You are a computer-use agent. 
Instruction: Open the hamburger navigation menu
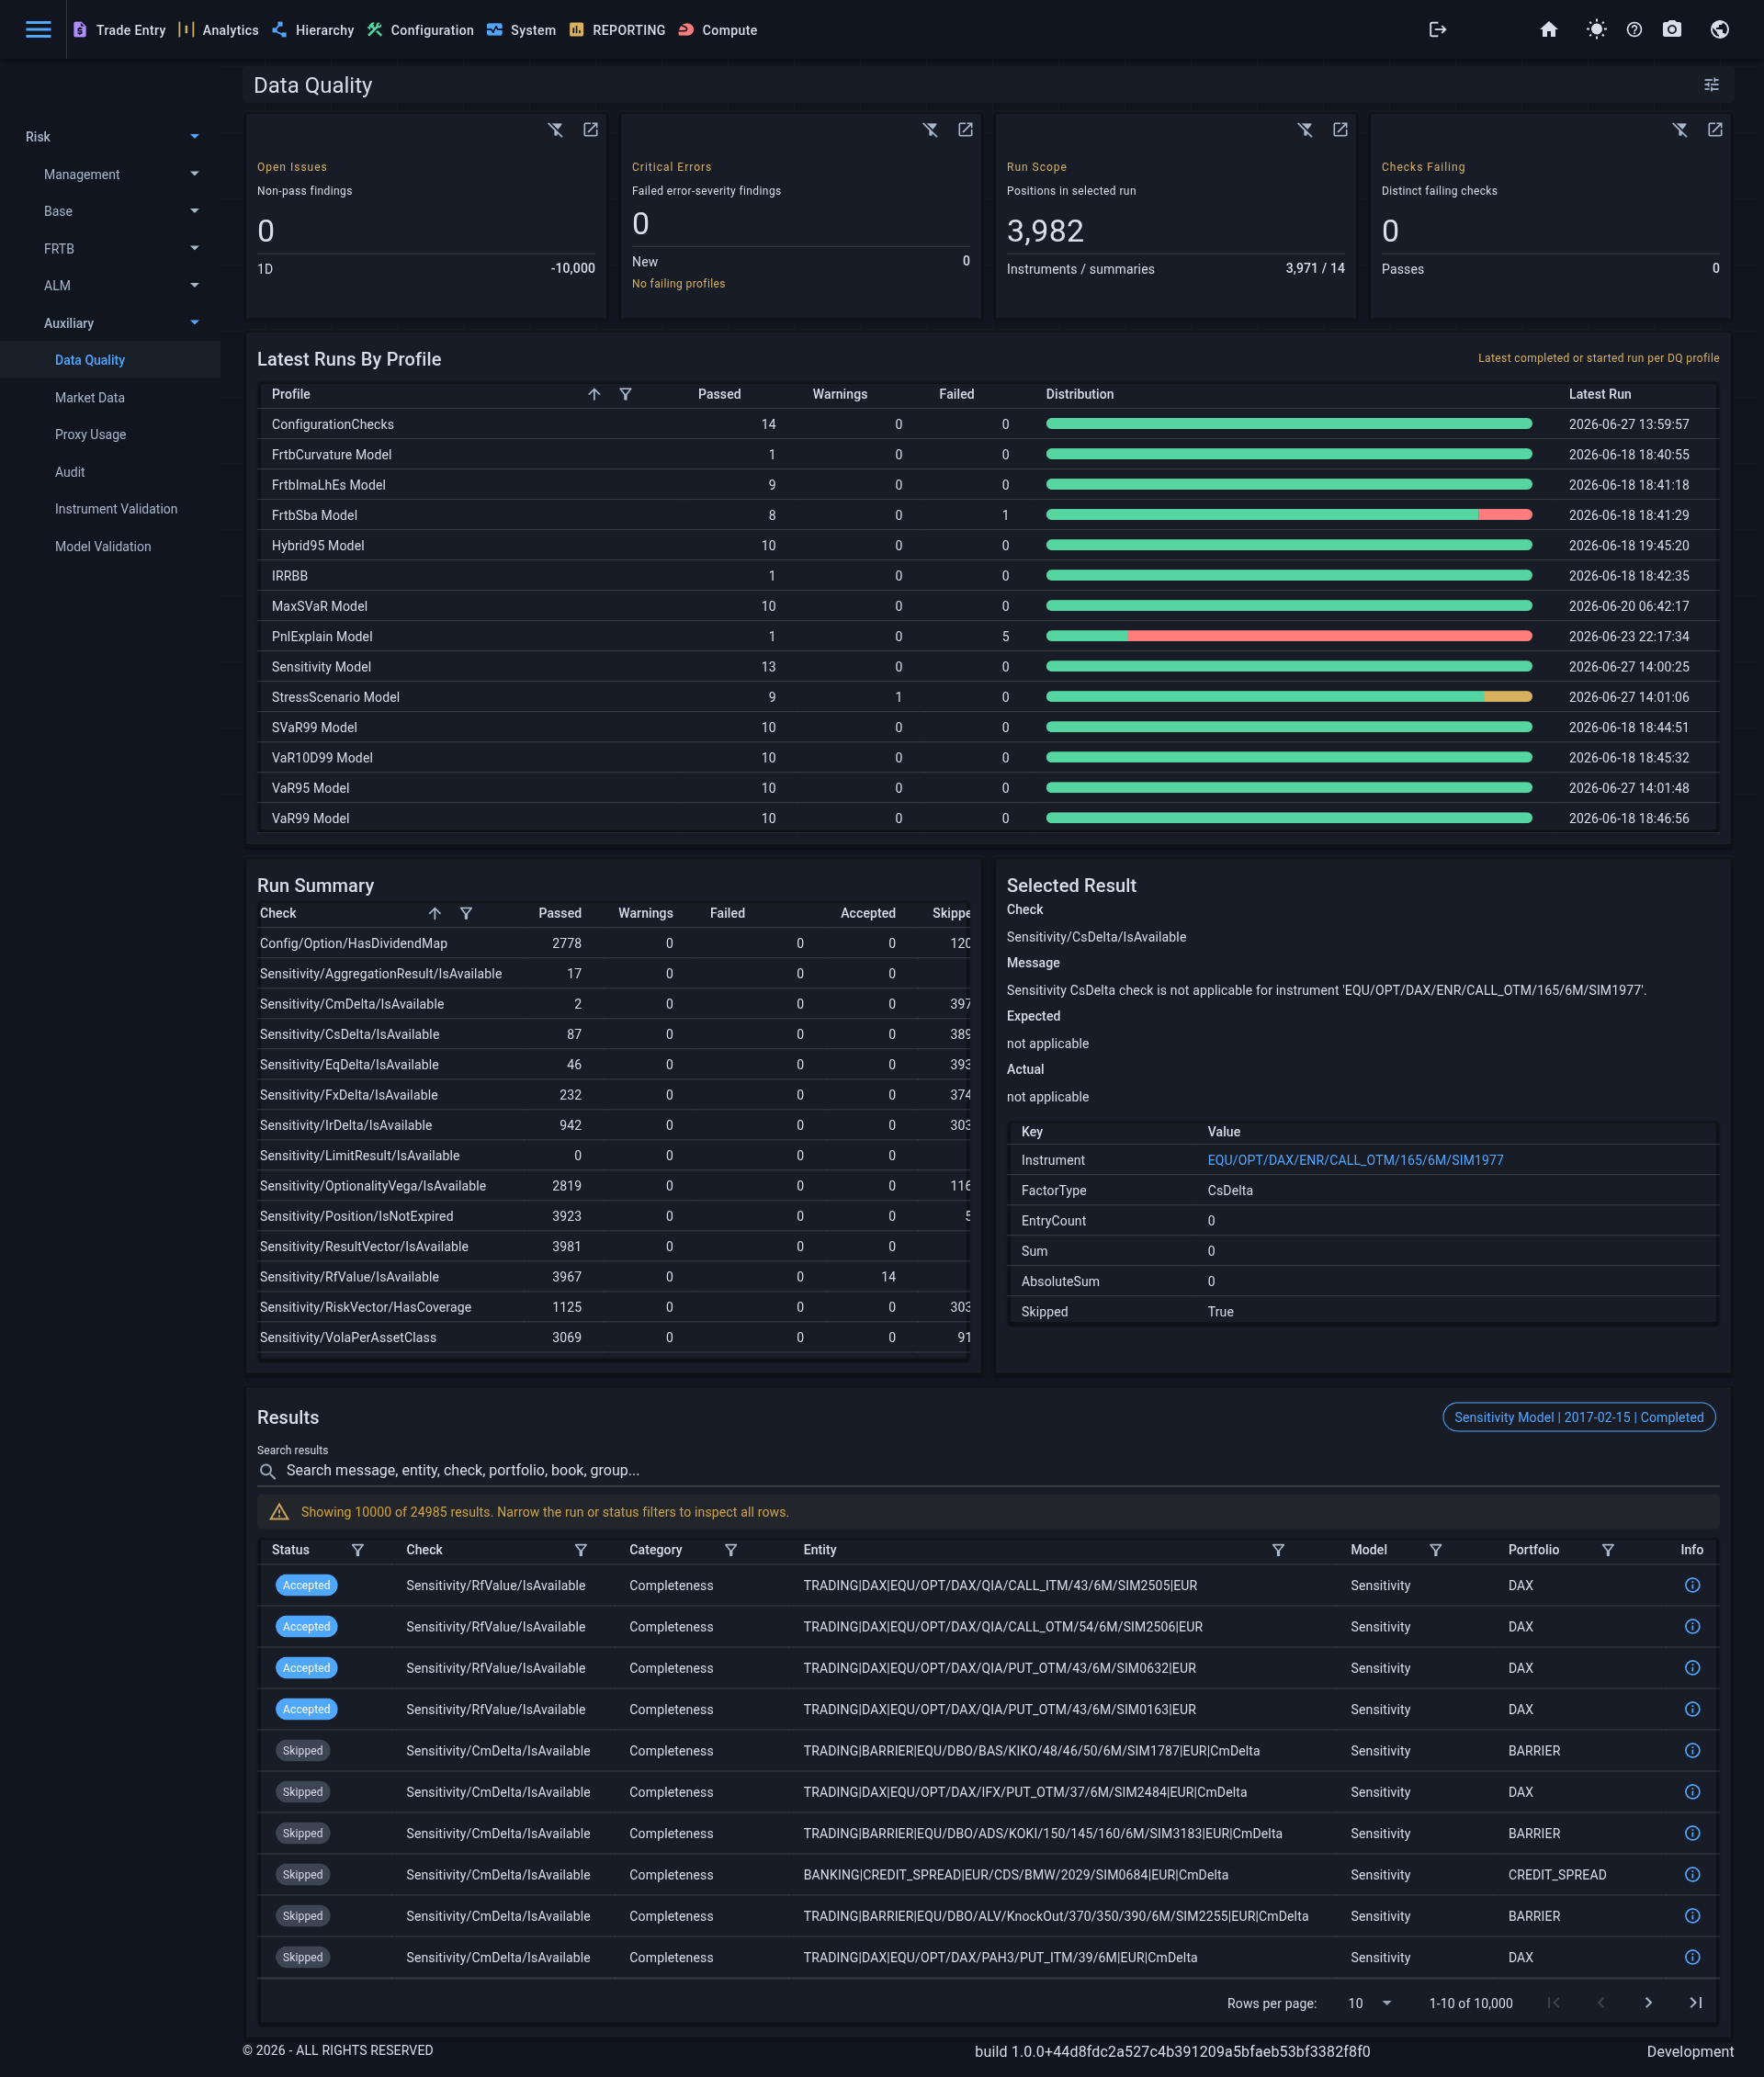click(x=38, y=29)
